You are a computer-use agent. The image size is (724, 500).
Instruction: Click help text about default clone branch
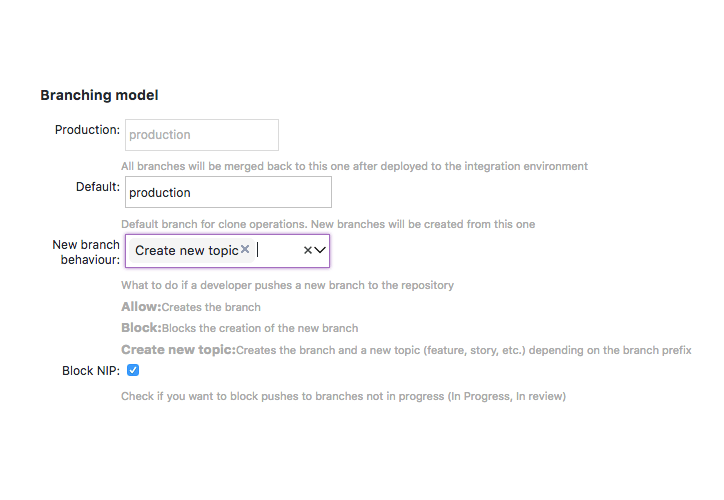(328, 224)
